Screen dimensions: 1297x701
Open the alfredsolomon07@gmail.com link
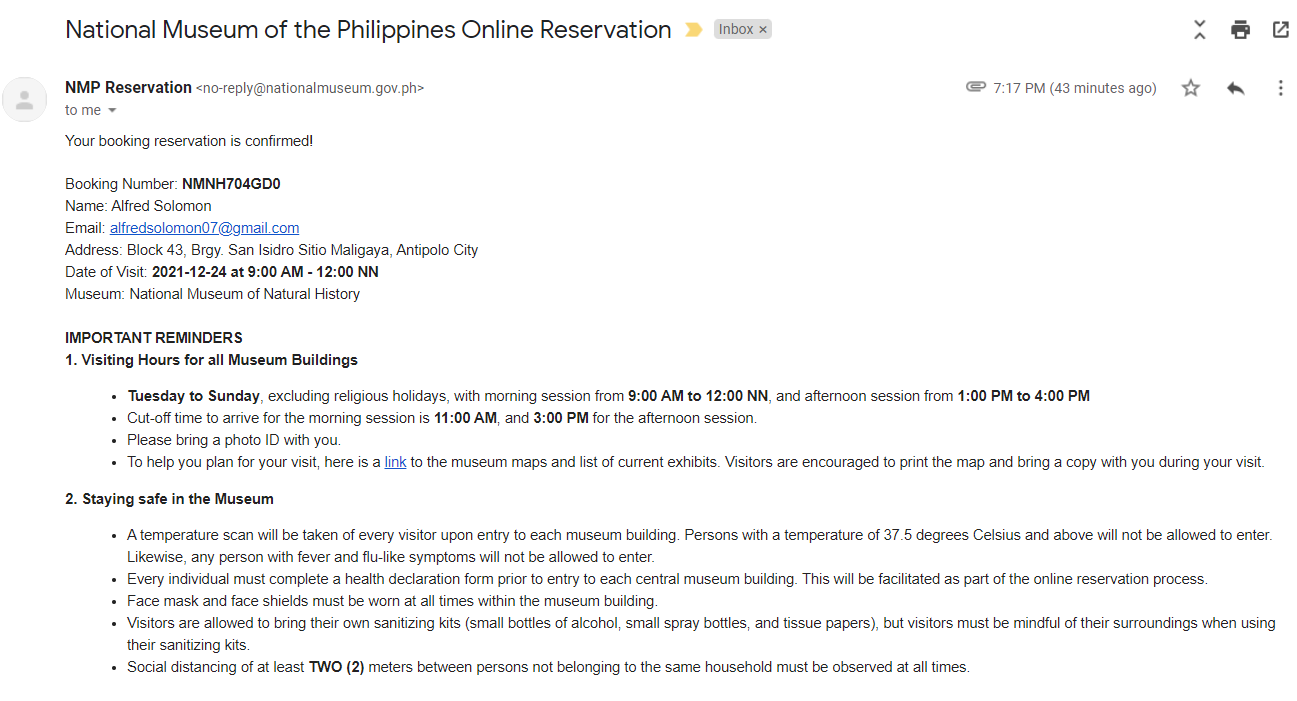tap(204, 228)
